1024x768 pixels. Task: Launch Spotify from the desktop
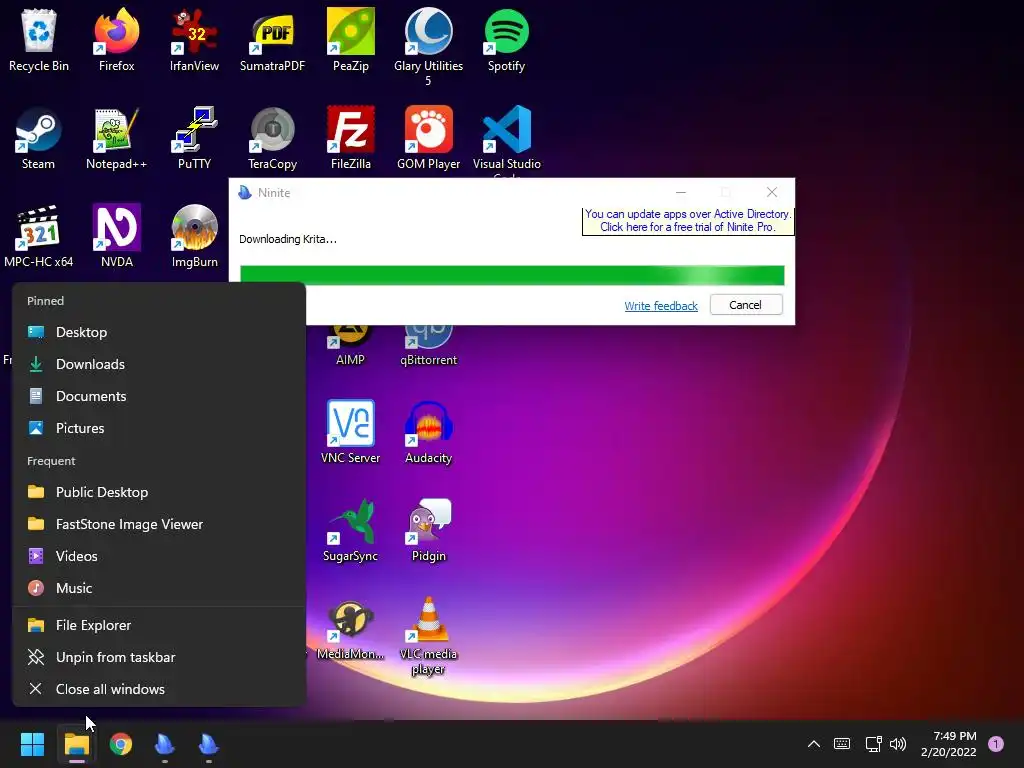506,40
